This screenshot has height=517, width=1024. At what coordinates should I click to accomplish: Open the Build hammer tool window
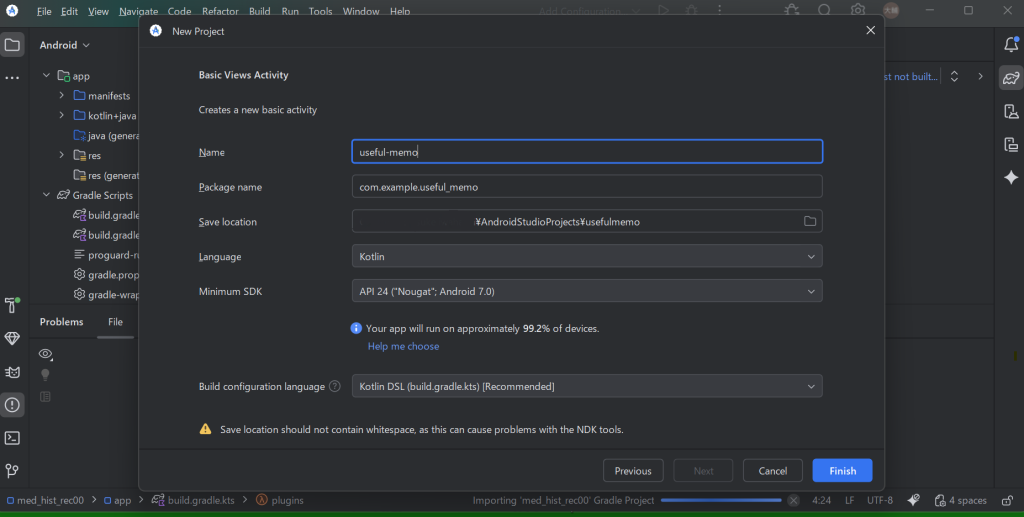pos(12,305)
